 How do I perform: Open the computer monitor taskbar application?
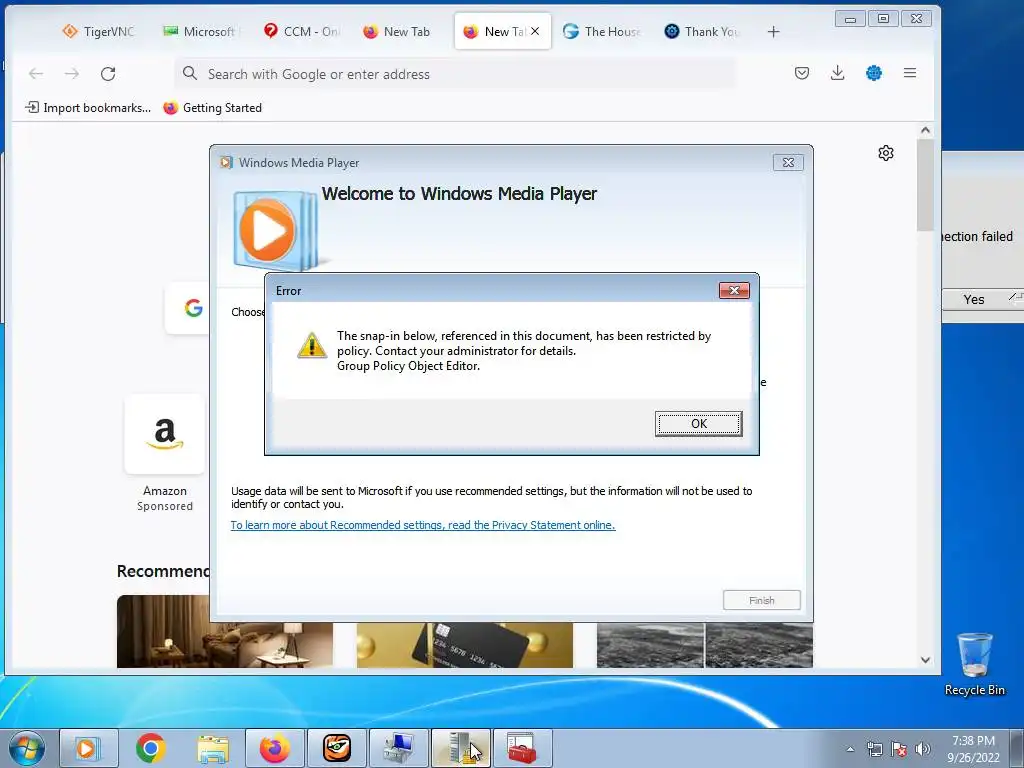[399, 748]
